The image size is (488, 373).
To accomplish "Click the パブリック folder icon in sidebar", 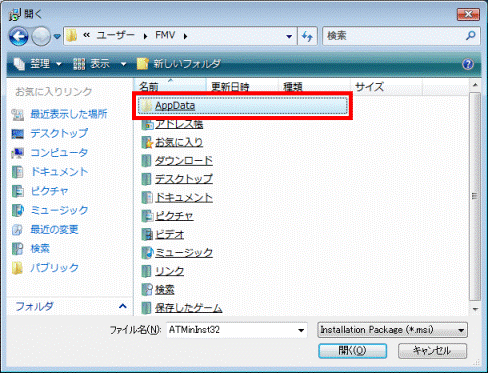I will click(x=17, y=268).
